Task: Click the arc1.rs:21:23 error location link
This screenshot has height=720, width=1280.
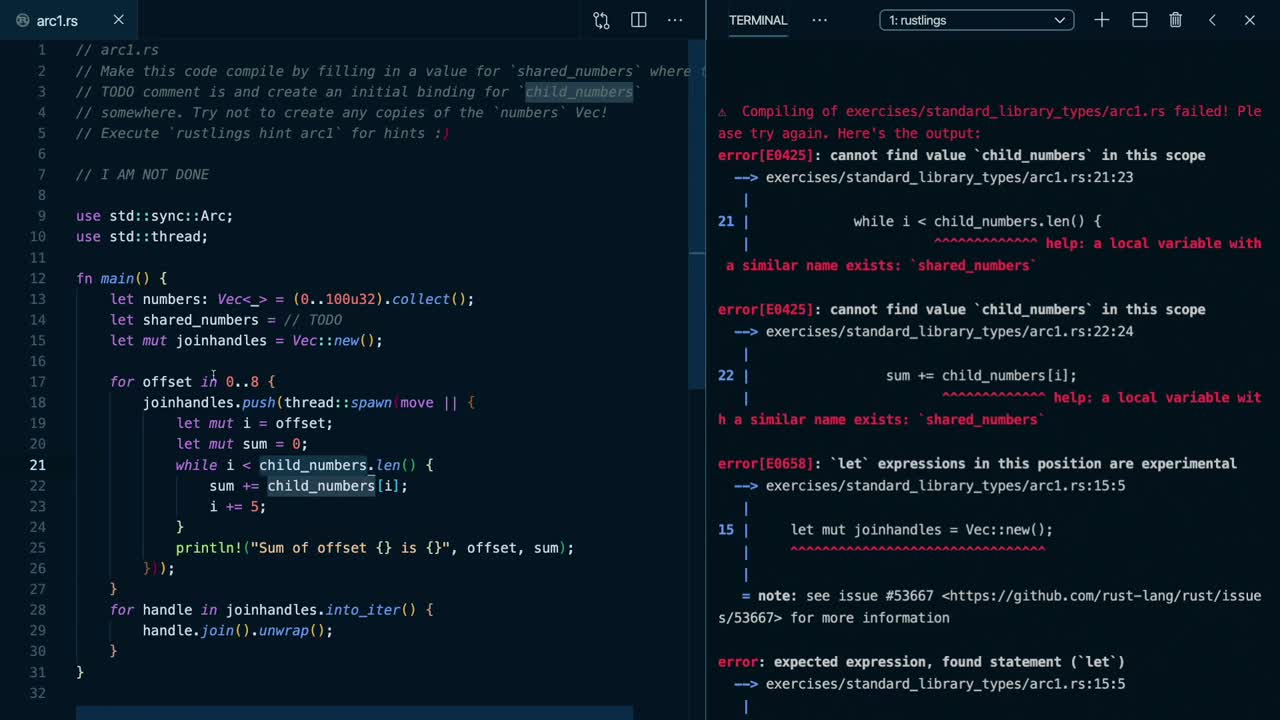Action: [948, 177]
